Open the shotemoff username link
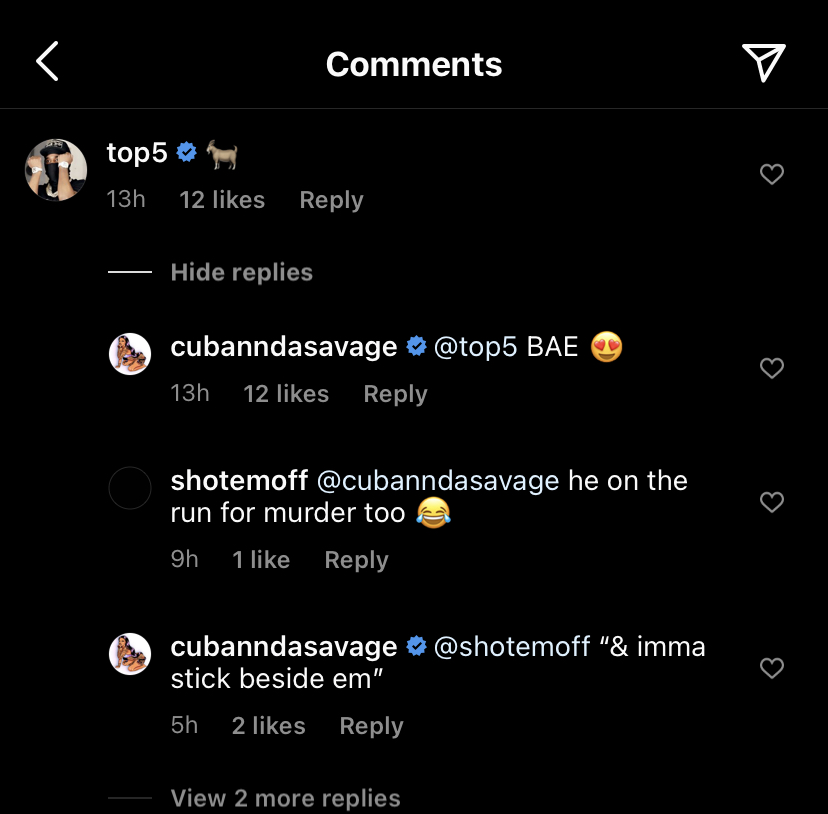828x814 pixels. tap(239, 480)
